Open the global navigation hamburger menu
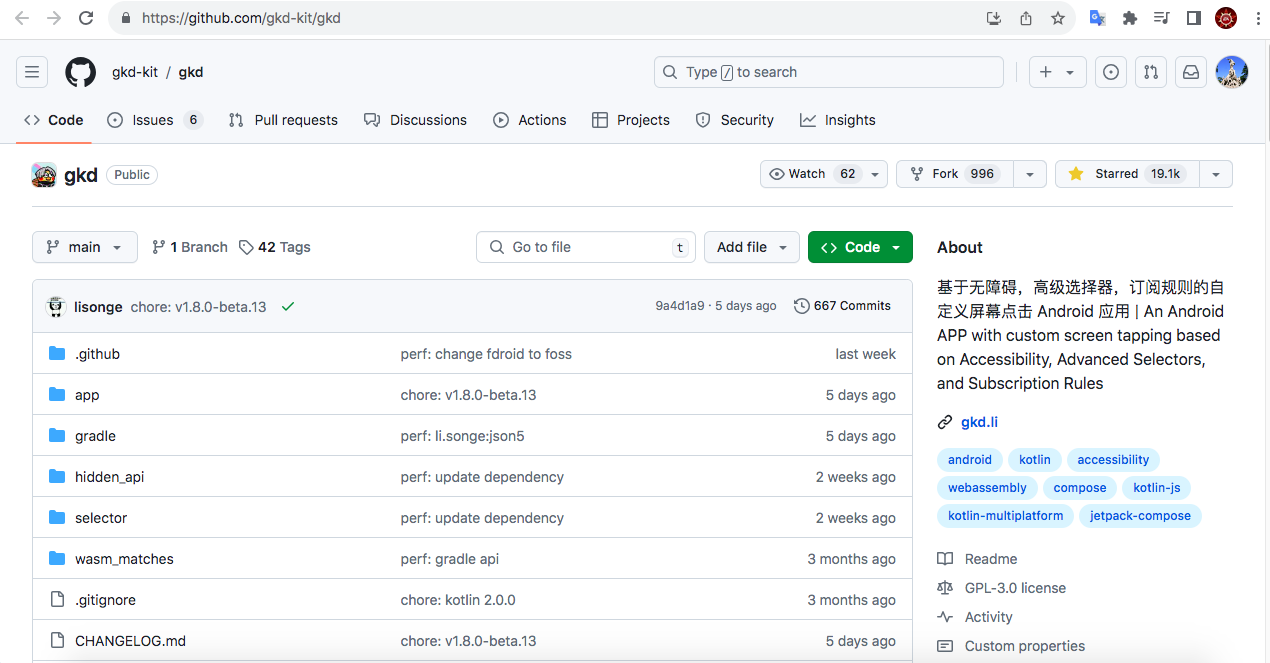The image size is (1270, 663). tap(32, 72)
